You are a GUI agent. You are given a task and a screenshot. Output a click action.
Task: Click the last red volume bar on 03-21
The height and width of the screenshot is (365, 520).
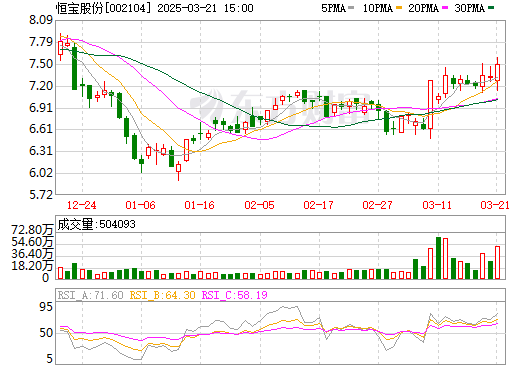(x=497, y=262)
